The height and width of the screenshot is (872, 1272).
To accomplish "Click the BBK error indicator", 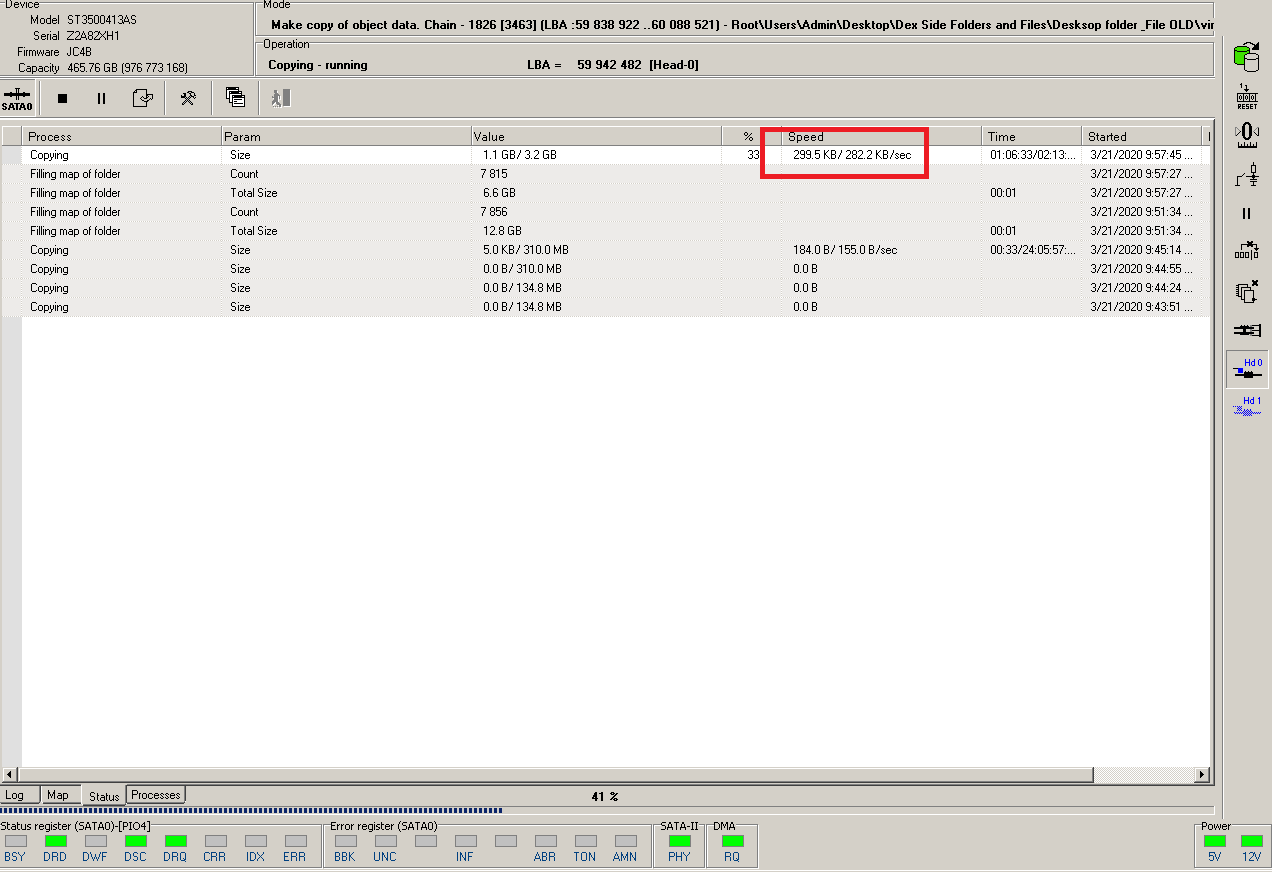I will (x=345, y=841).
